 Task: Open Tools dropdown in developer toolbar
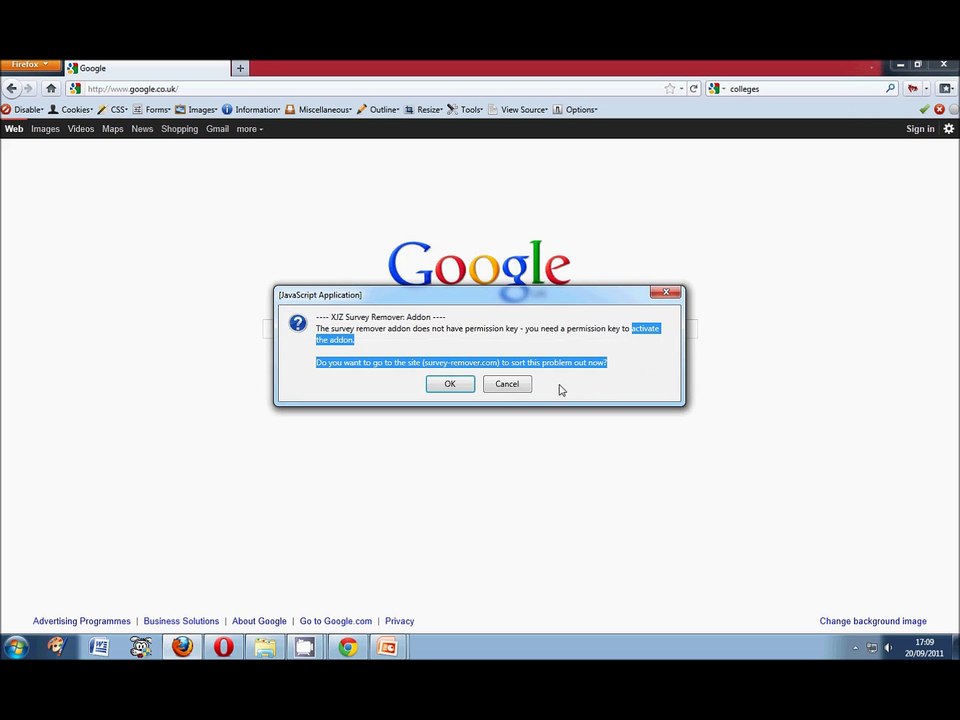[465, 110]
